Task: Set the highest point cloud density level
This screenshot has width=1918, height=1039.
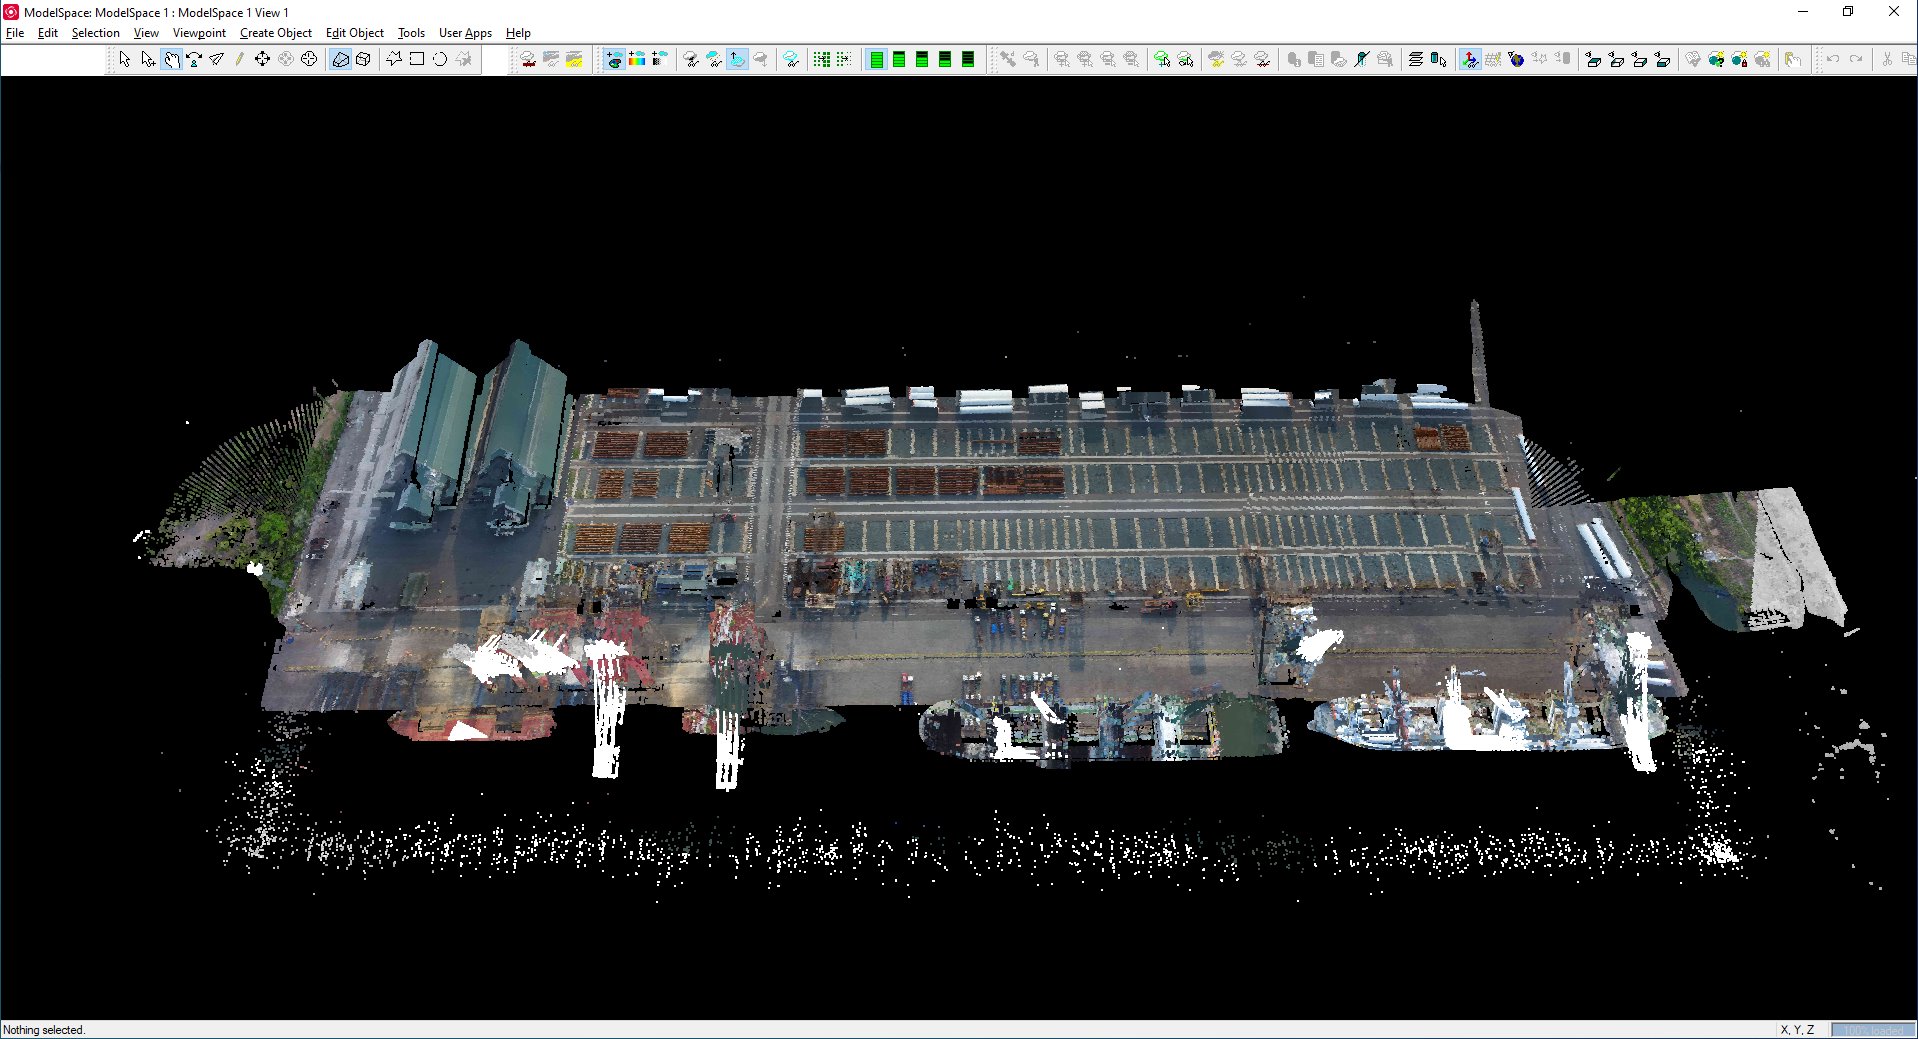Action: point(876,59)
